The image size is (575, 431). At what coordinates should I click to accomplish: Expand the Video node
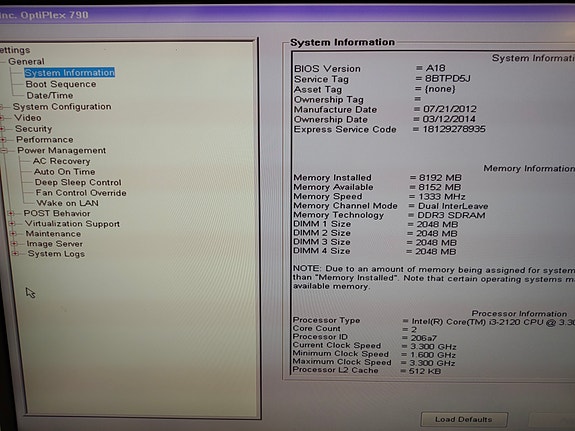(x=2, y=118)
